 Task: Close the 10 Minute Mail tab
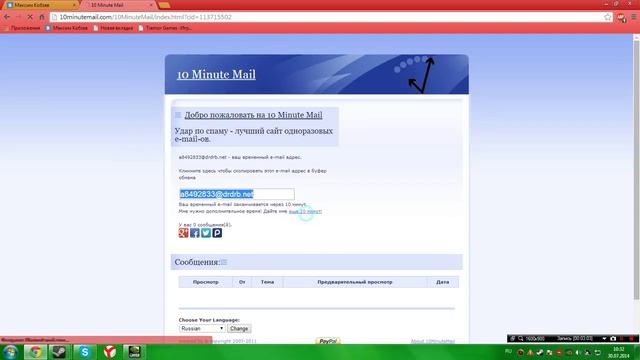(x=151, y=5)
